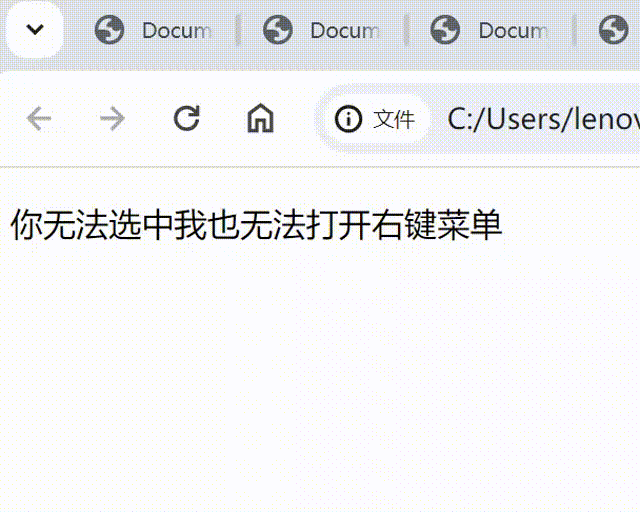Go back with the left arrow button
Image resolution: width=640 pixels, height=512 pixels.
pos(39,119)
